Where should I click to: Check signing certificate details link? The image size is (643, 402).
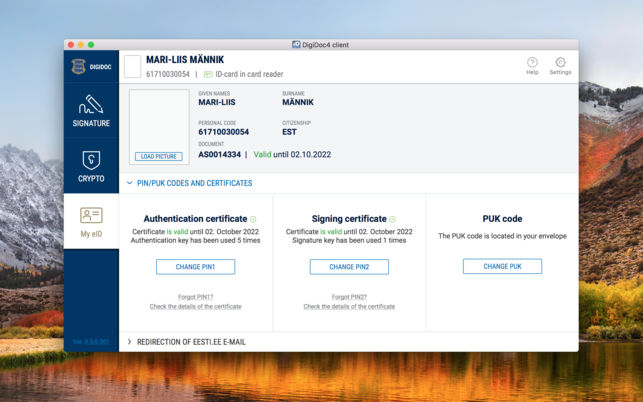[349, 306]
